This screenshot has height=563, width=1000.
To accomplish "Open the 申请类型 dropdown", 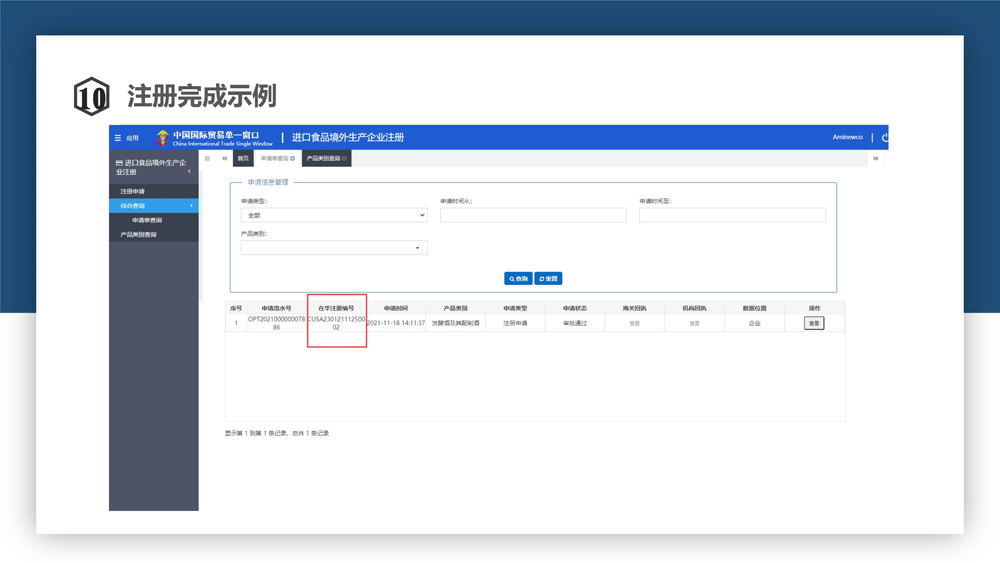I will [x=333, y=215].
